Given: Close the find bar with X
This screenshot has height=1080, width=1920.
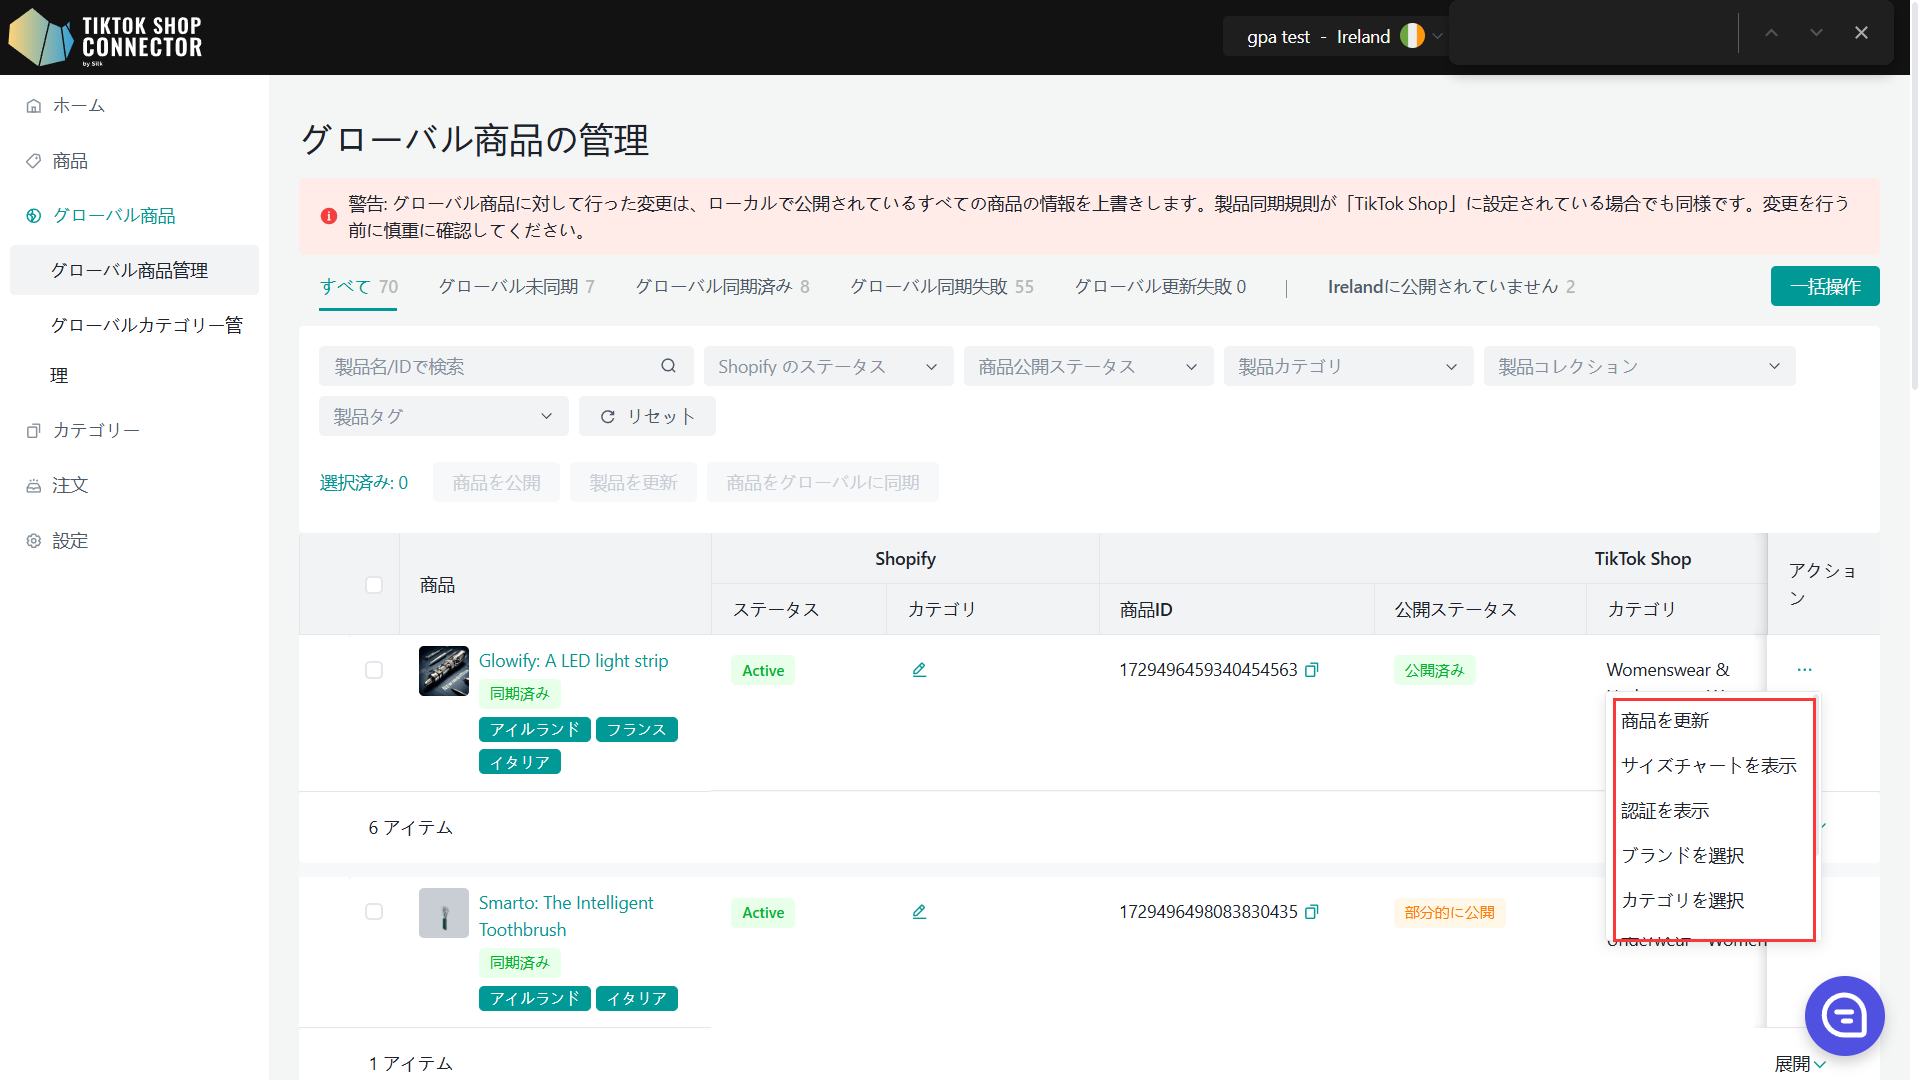Looking at the screenshot, I should click(1861, 33).
